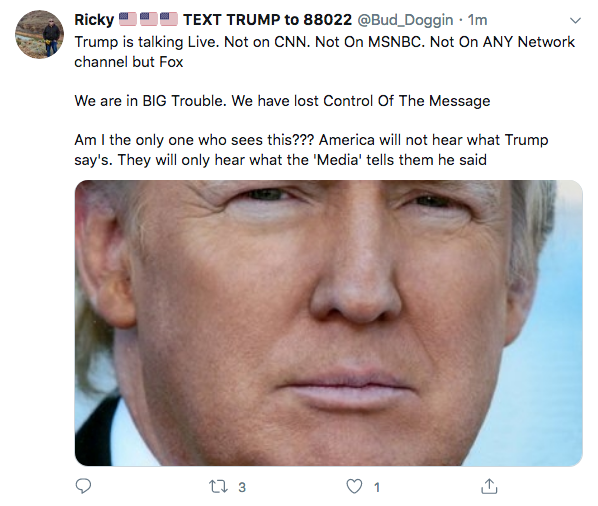Viewport: 598px width, 506px height.
Task: Retweet this post using the arrows icon
Action: click(x=219, y=487)
